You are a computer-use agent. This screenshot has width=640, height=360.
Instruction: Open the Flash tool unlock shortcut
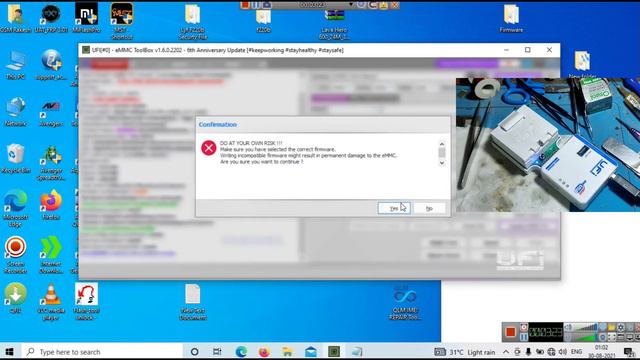tap(86, 302)
